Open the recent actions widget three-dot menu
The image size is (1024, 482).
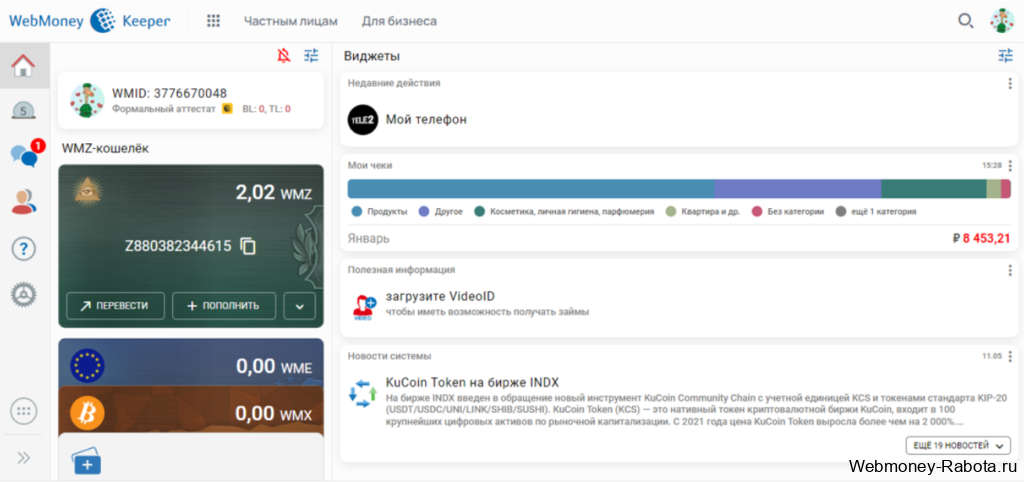(1010, 84)
